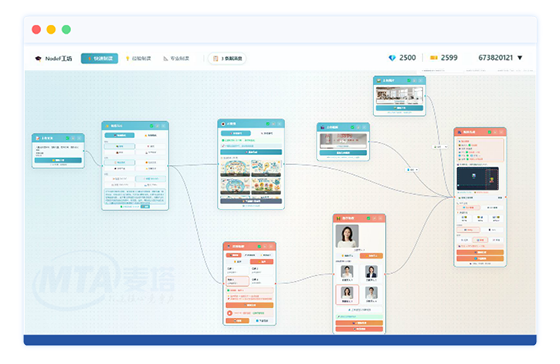
Task: Switch to the tab with the lightbulb icon
Action: point(138,58)
